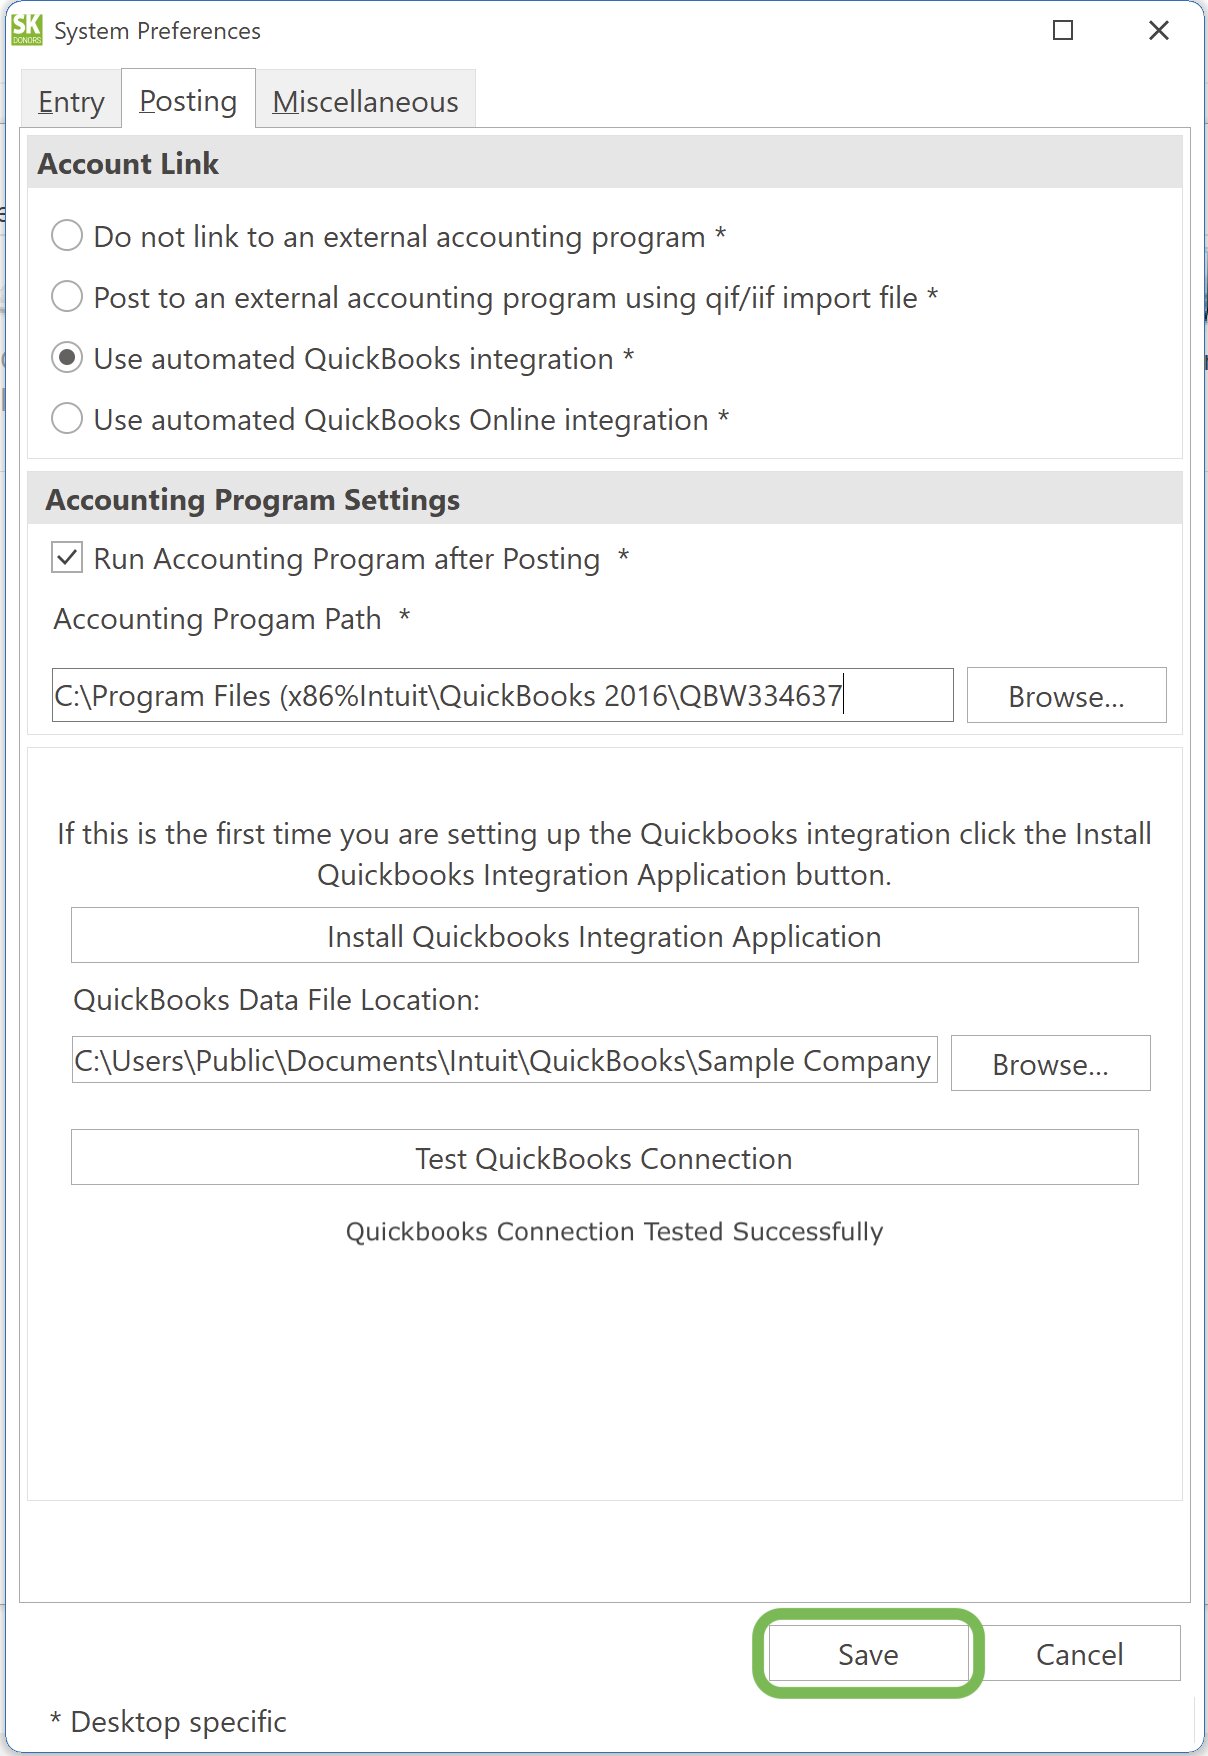This screenshot has width=1208, height=1756.
Task: Browse for the QuickBooks Data File Location
Action: 1050,1064
